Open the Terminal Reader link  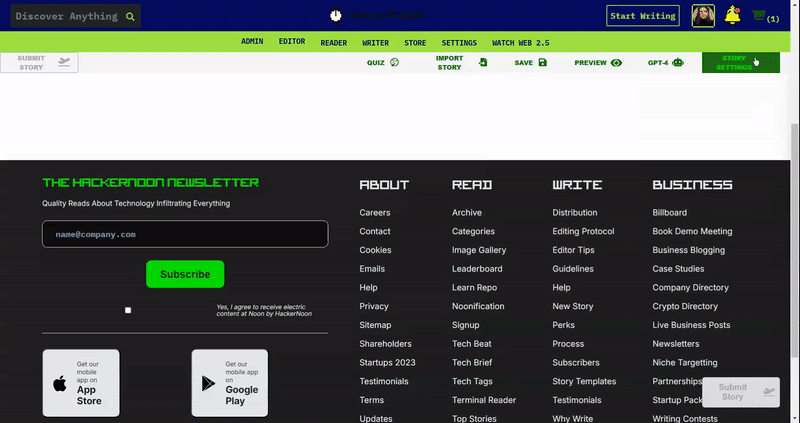[484, 400]
